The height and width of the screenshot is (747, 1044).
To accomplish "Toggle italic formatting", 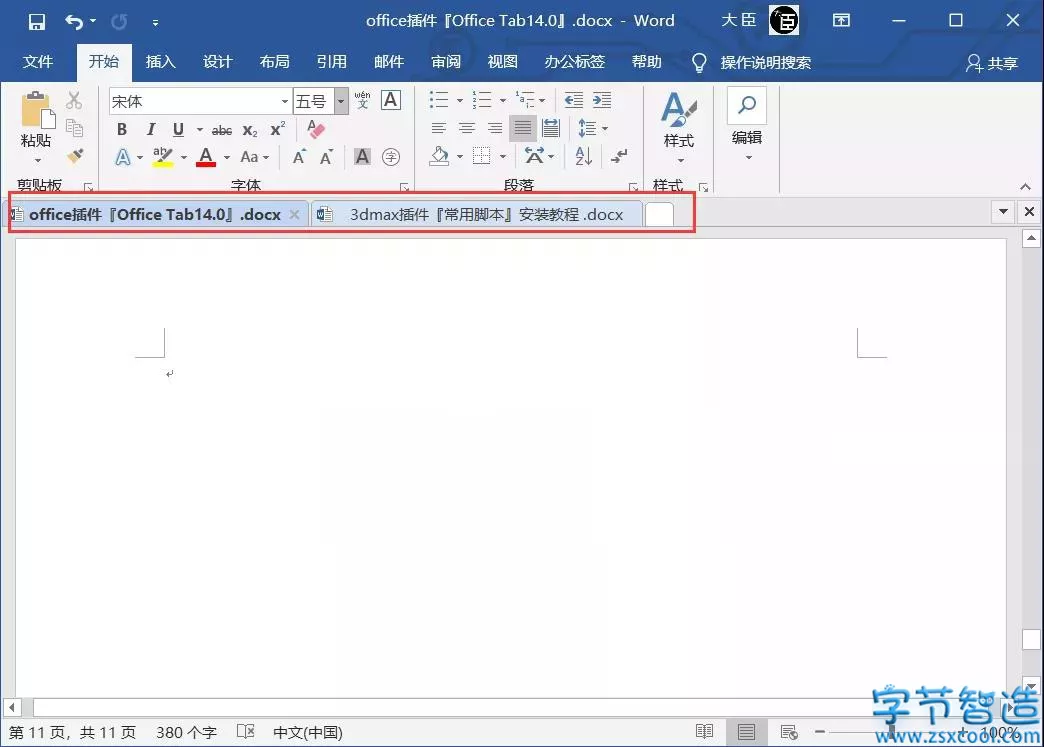I will [x=151, y=129].
